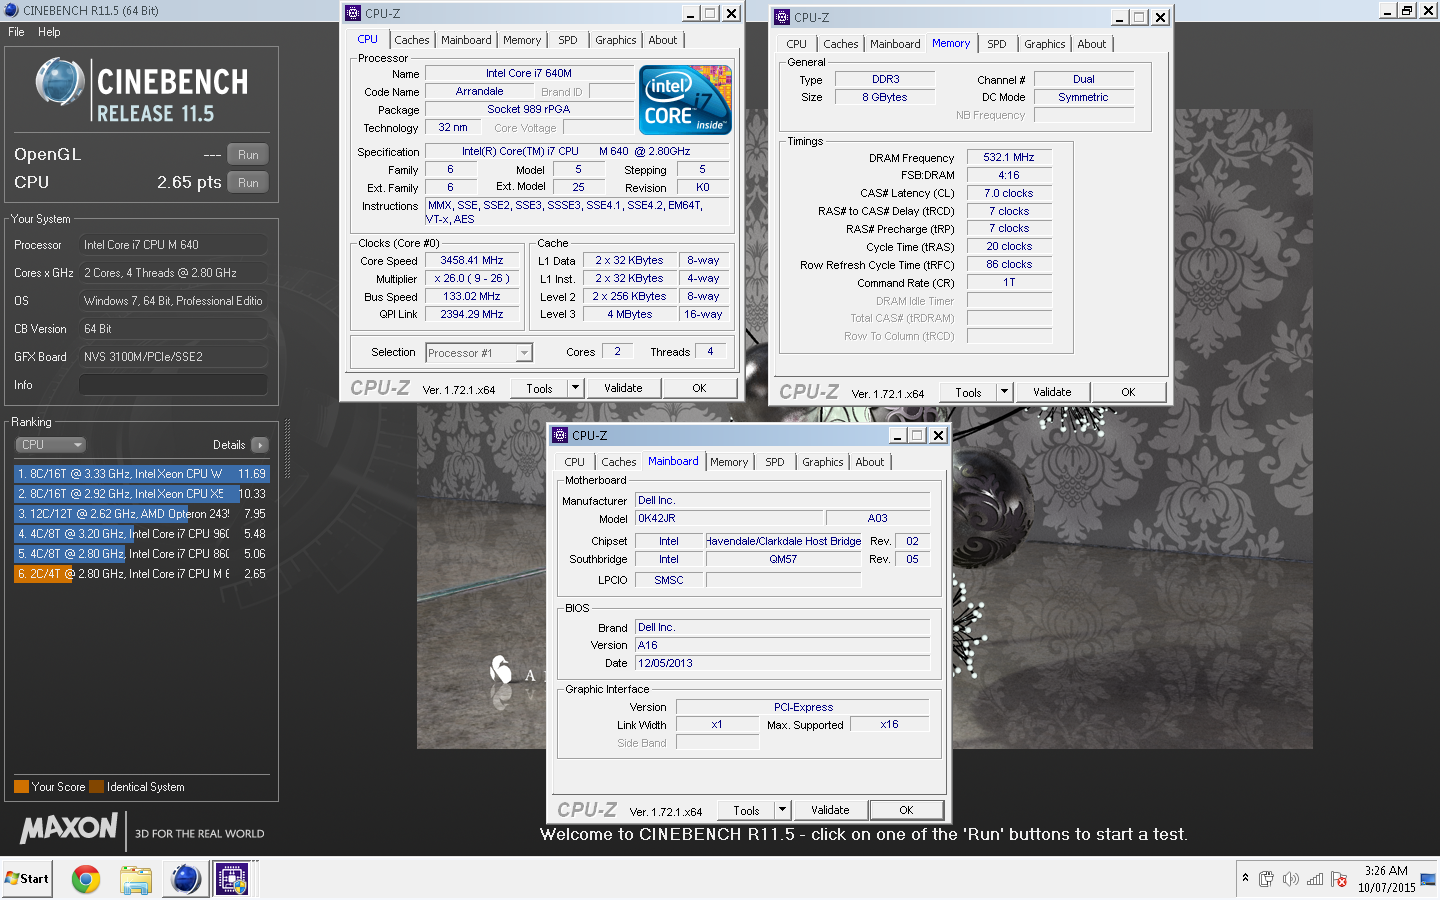Select ranking entry 12C/12T AMD Opteron

[x=141, y=514]
